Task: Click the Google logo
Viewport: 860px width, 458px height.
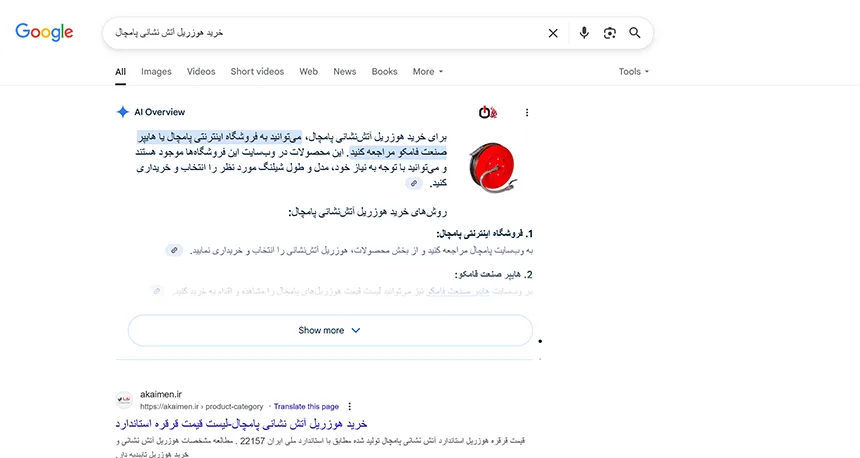Action: tap(44, 32)
